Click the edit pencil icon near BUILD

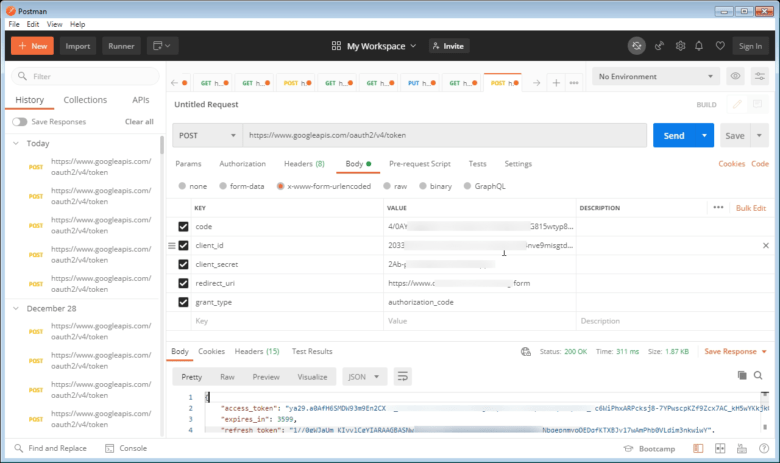tap(737, 104)
